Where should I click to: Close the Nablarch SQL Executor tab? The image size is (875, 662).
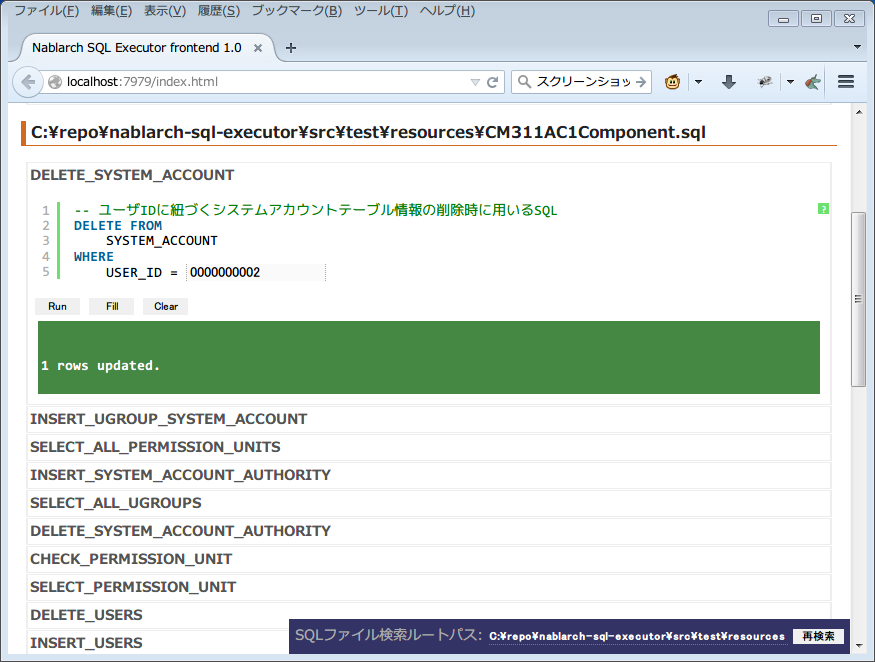point(258,48)
